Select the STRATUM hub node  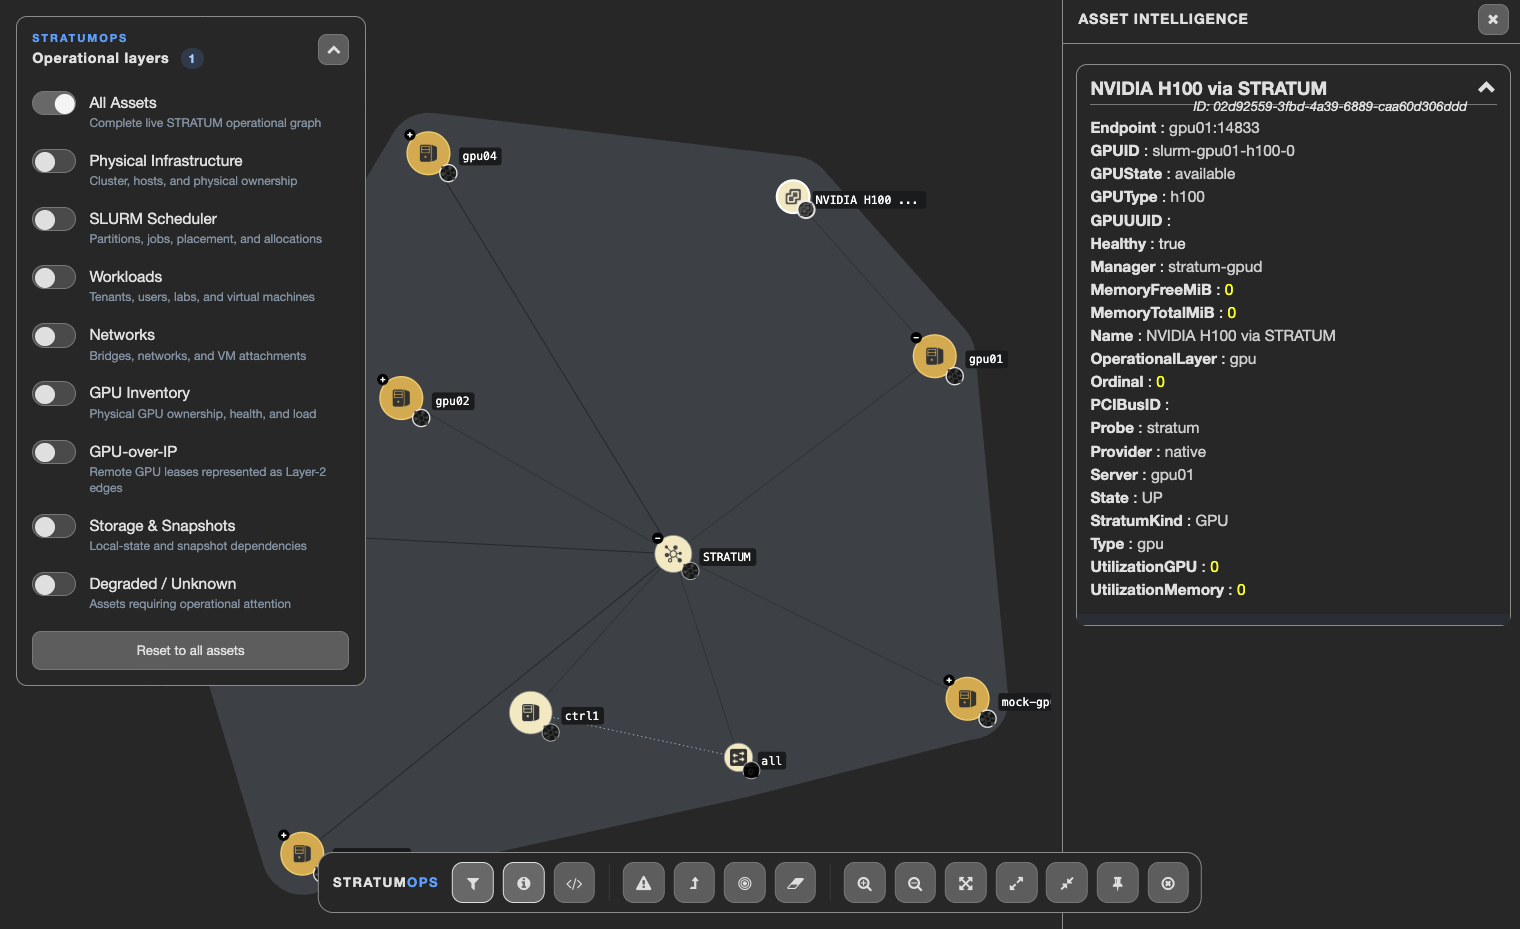[x=673, y=553]
